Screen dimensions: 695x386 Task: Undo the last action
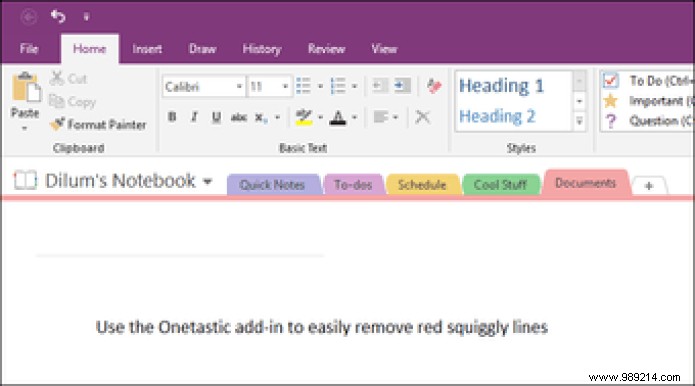[x=58, y=17]
